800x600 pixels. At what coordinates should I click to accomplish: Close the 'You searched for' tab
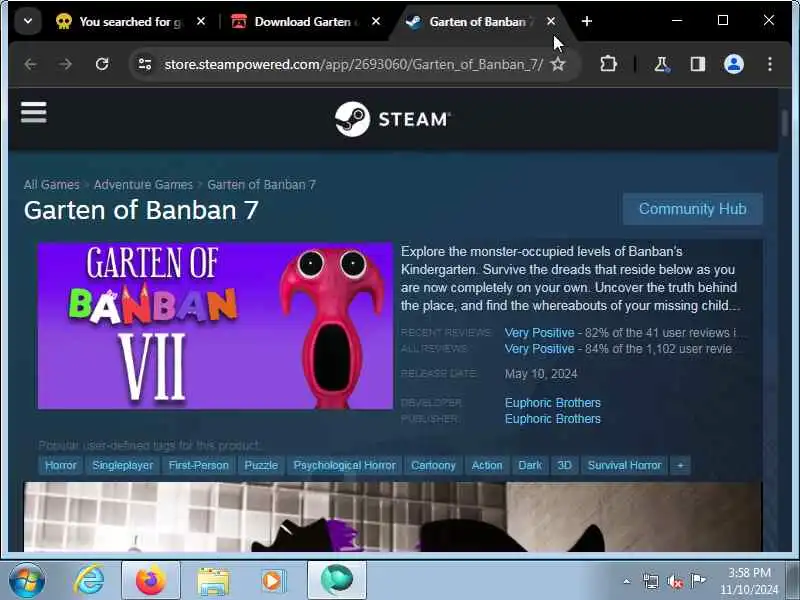201,21
